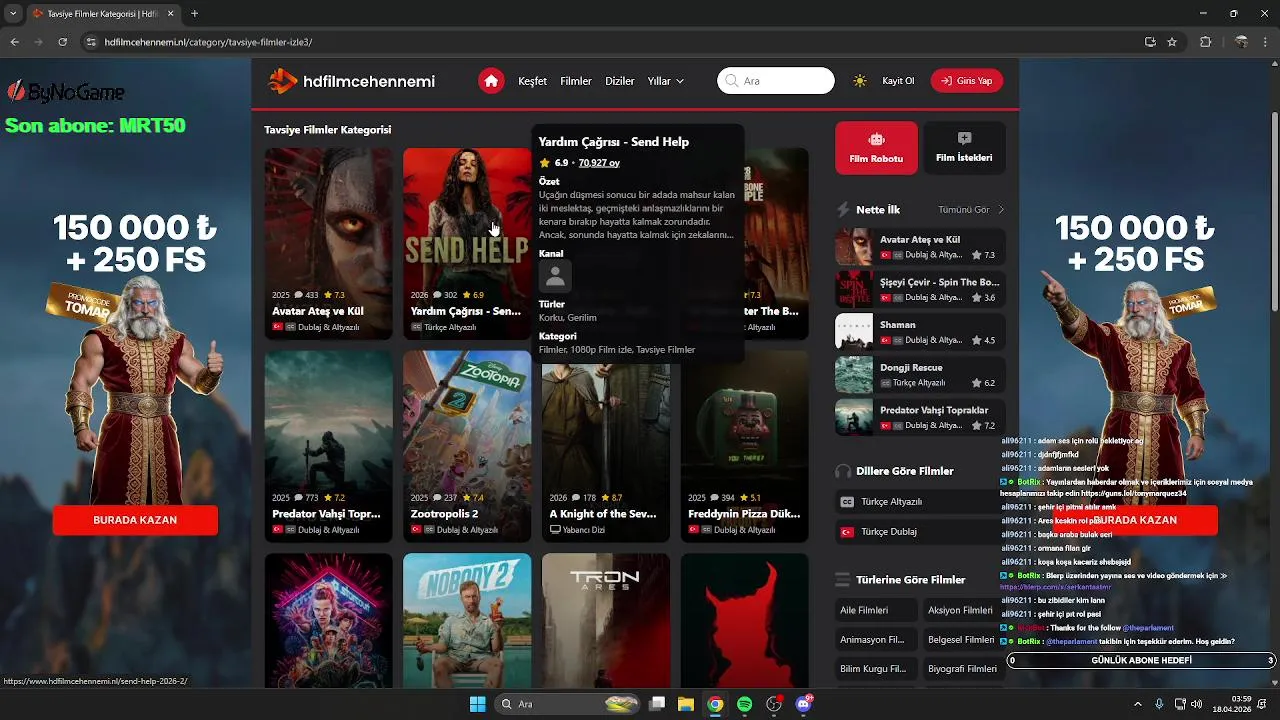Open Discord from the taskbar

click(x=803, y=704)
